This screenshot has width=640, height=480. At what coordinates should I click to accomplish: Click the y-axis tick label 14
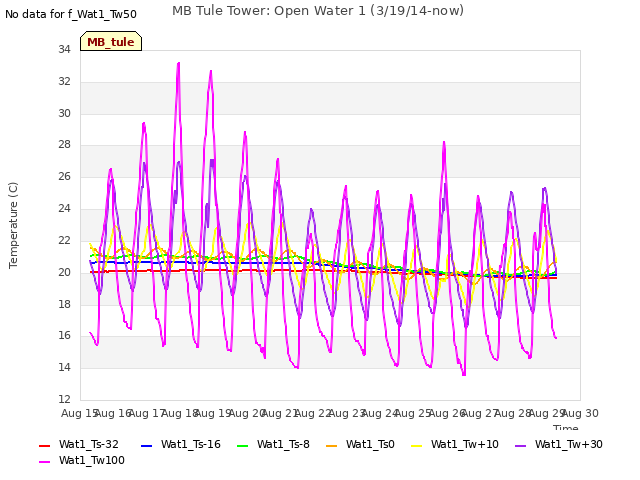[x=64, y=367]
